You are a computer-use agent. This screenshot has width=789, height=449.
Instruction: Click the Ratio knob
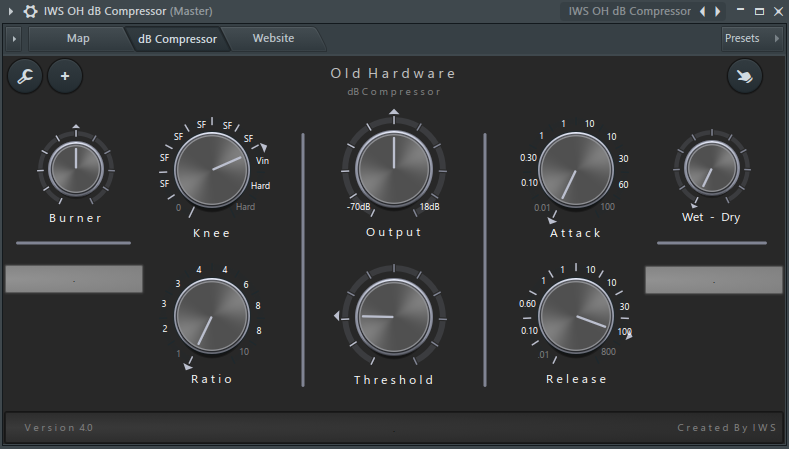pyautogui.click(x=212, y=316)
